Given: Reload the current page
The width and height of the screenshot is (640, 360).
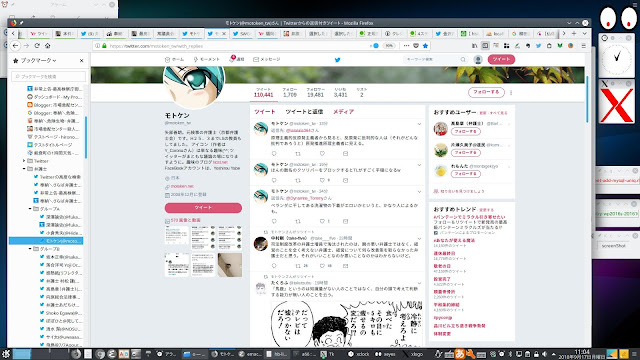Looking at the screenshot, I should (37, 46).
